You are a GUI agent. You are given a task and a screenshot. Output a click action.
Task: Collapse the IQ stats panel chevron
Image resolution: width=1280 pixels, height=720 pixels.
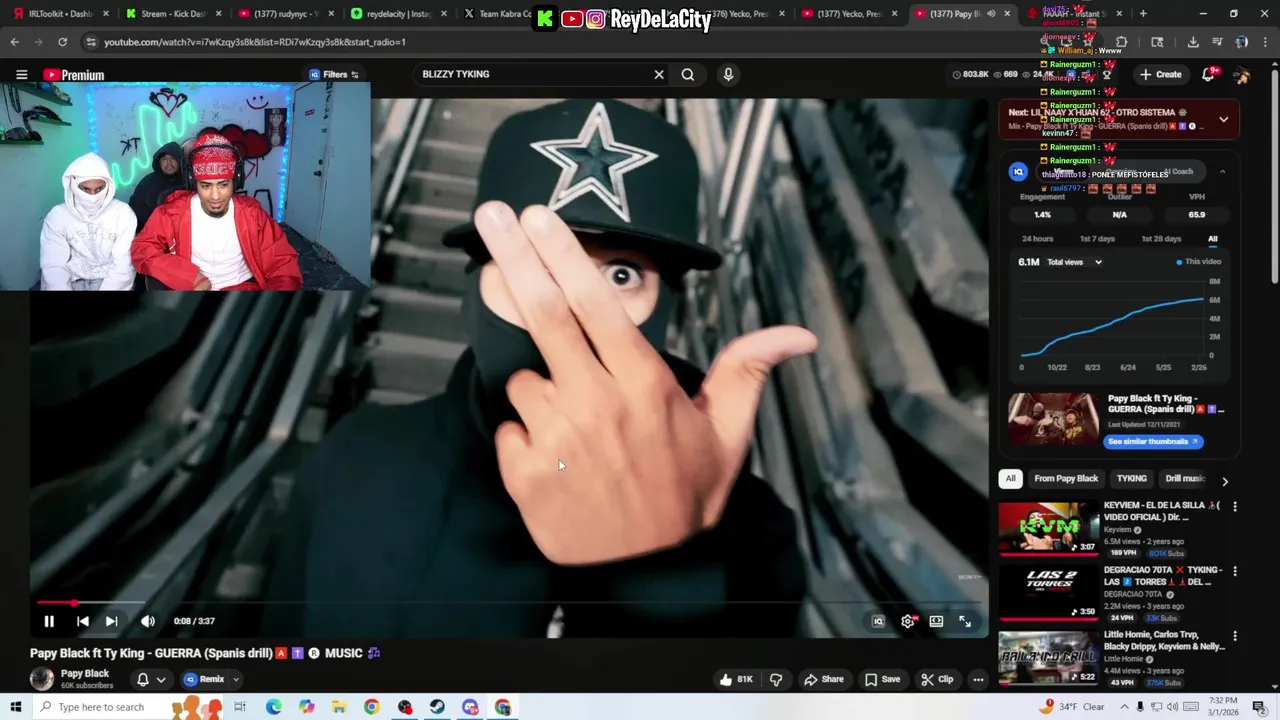[1222, 172]
